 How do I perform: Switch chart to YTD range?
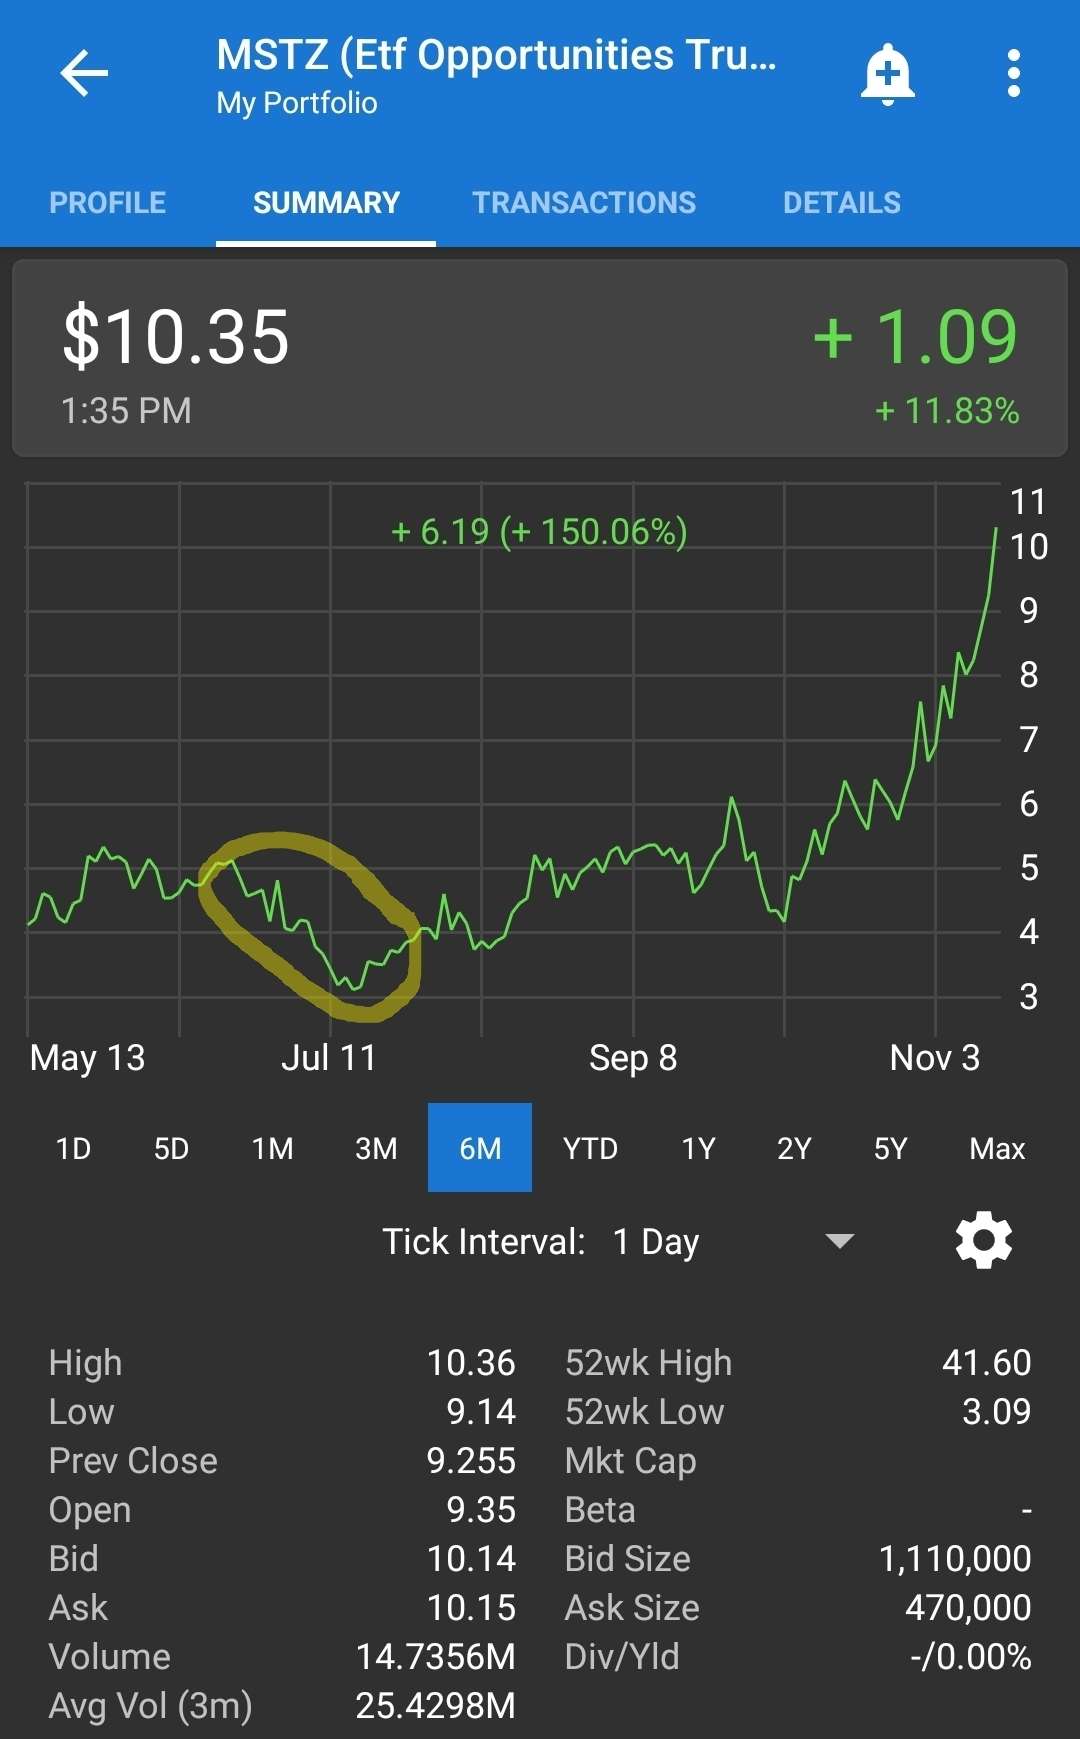point(590,1148)
